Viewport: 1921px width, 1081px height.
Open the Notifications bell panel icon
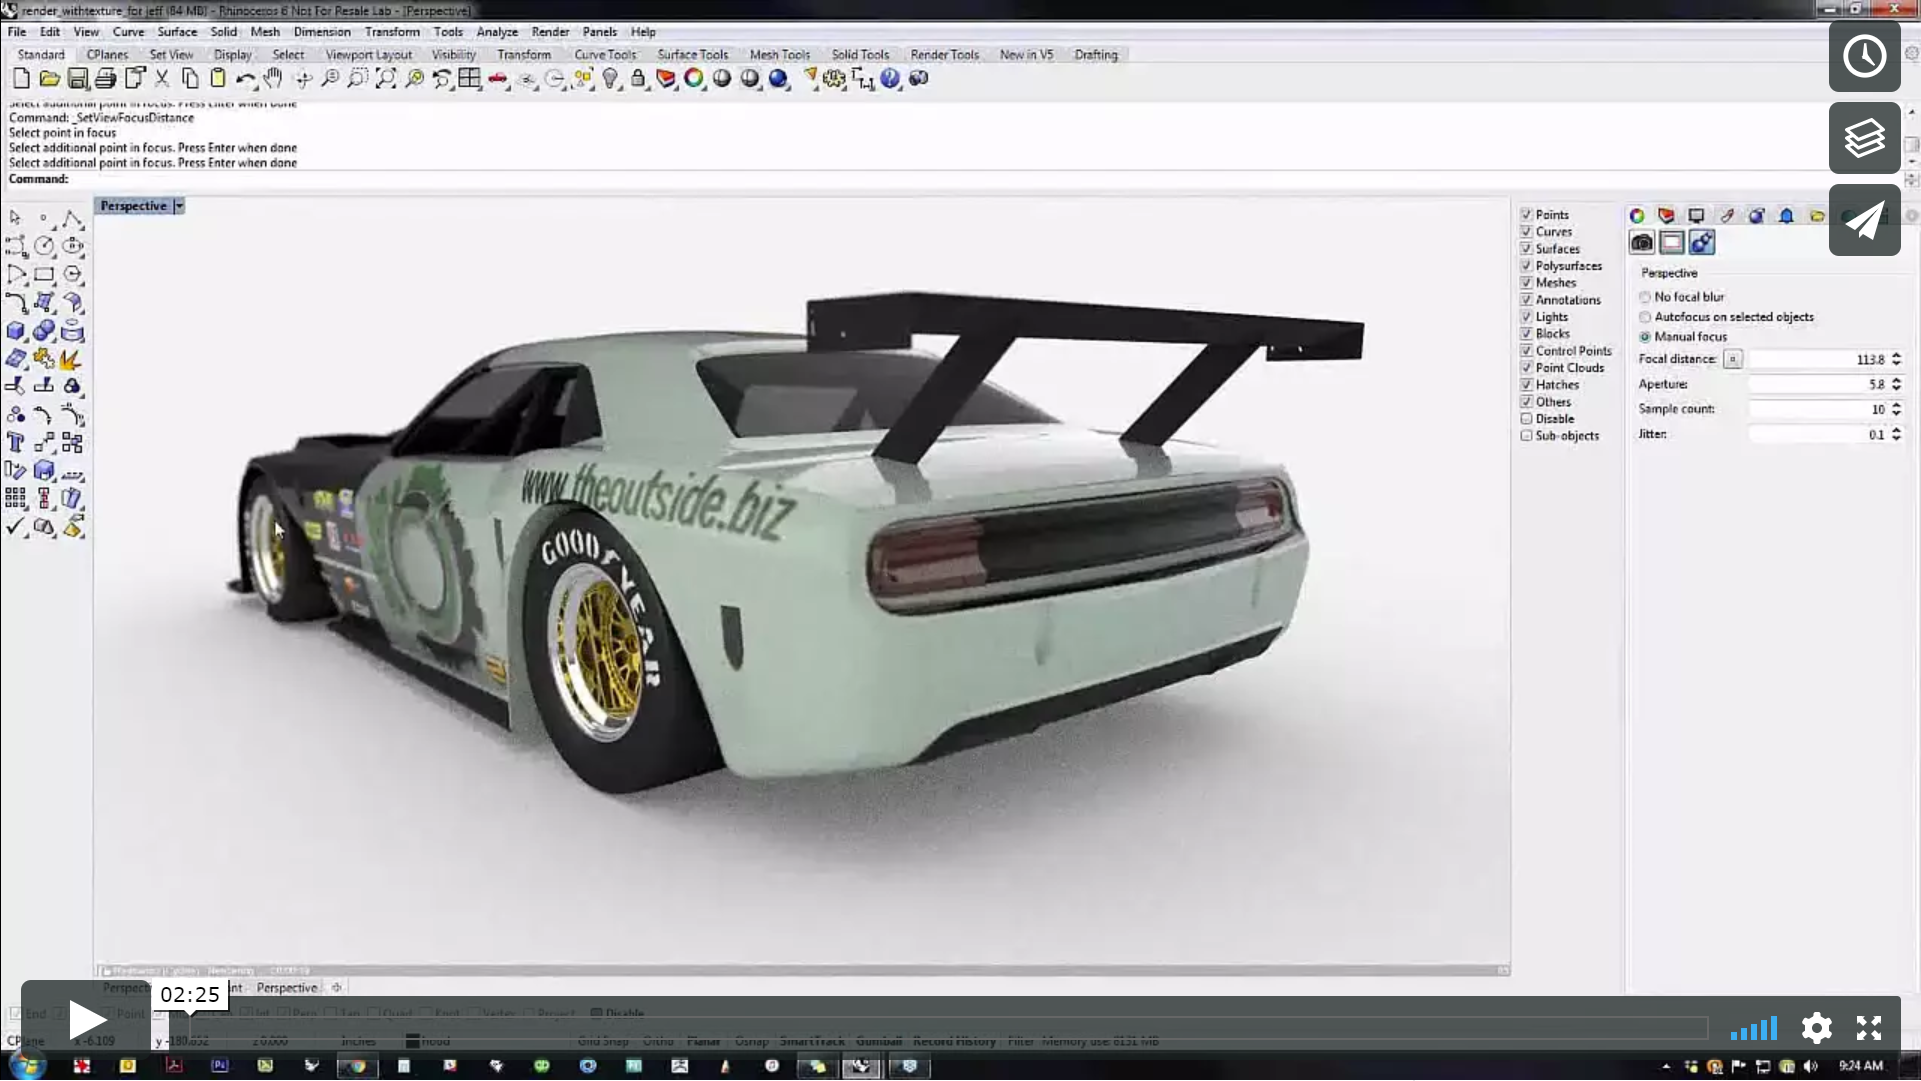[1787, 216]
